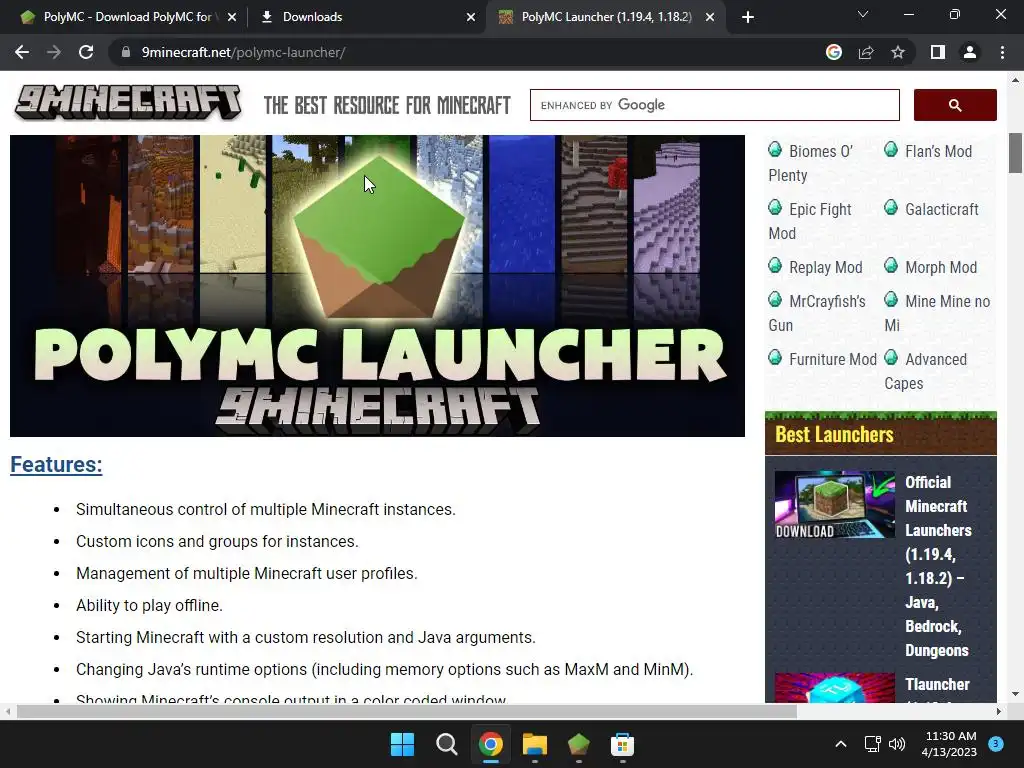Image resolution: width=1024 pixels, height=768 pixels.
Task: Open the Windows Start menu
Action: [x=402, y=744]
